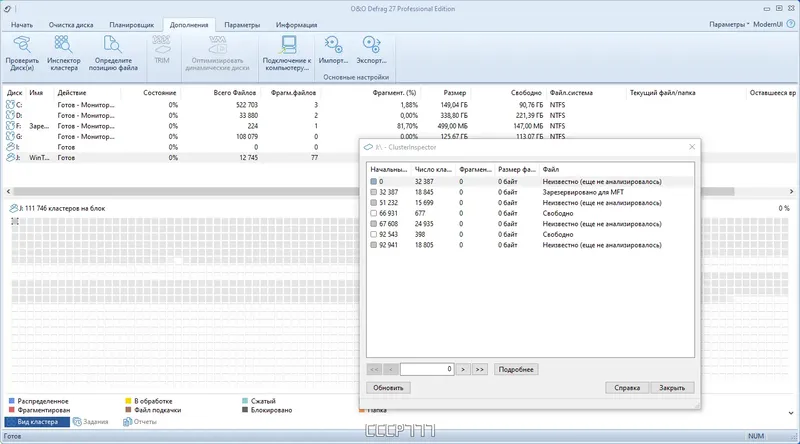Open Инспектор кластера tool
Screen dimensions: 800x444
pos(63,53)
